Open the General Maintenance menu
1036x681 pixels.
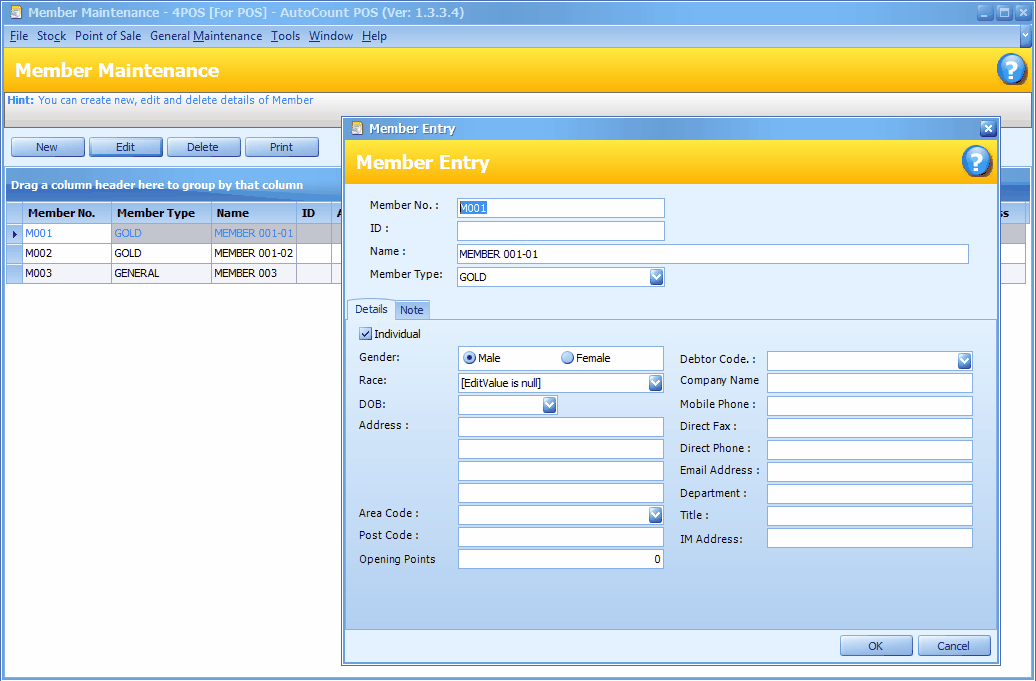pyautogui.click(x=206, y=36)
